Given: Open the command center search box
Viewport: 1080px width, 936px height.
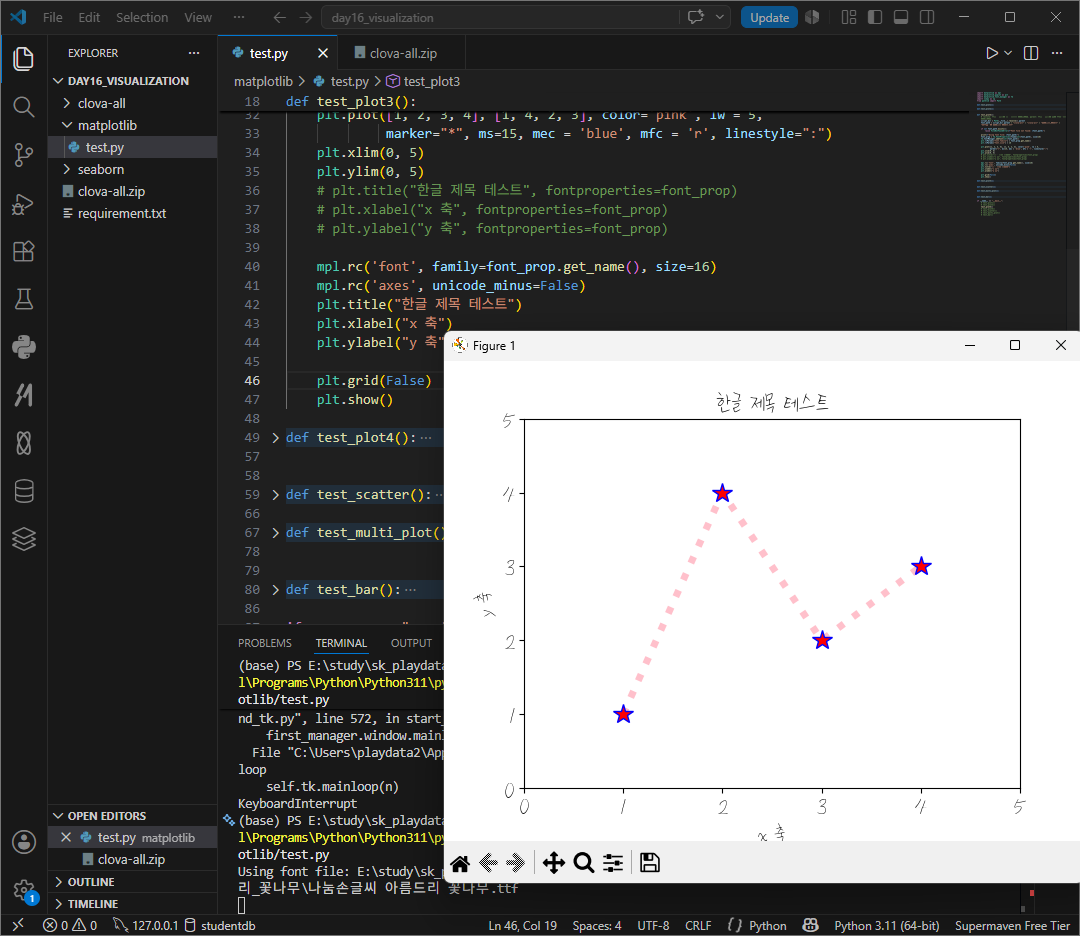Looking at the screenshot, I should pyautogui.click(x=501, y=18).
